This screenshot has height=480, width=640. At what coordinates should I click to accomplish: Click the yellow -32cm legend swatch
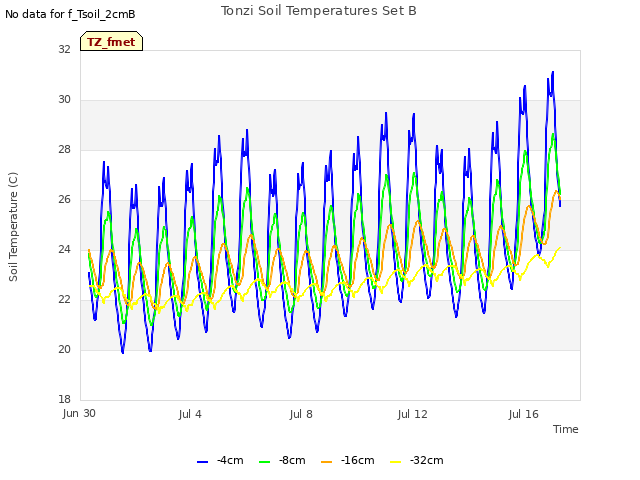(x=396, y=462)
